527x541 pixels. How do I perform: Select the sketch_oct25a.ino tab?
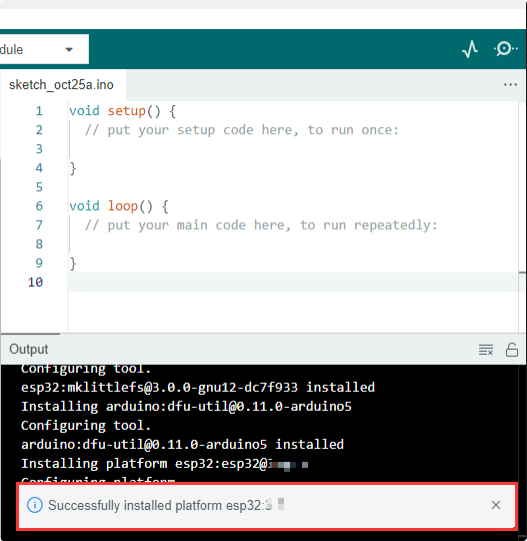click(x=61, y=85)
